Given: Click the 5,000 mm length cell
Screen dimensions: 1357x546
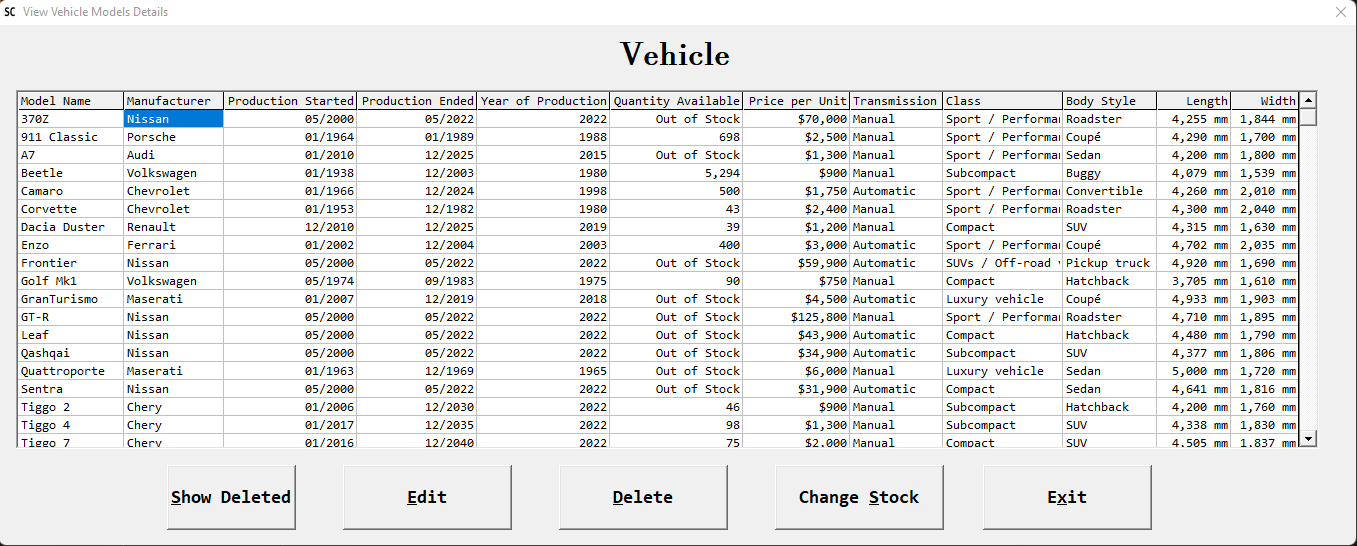Looking at the screenshot, I should (x=1194, y=371).
